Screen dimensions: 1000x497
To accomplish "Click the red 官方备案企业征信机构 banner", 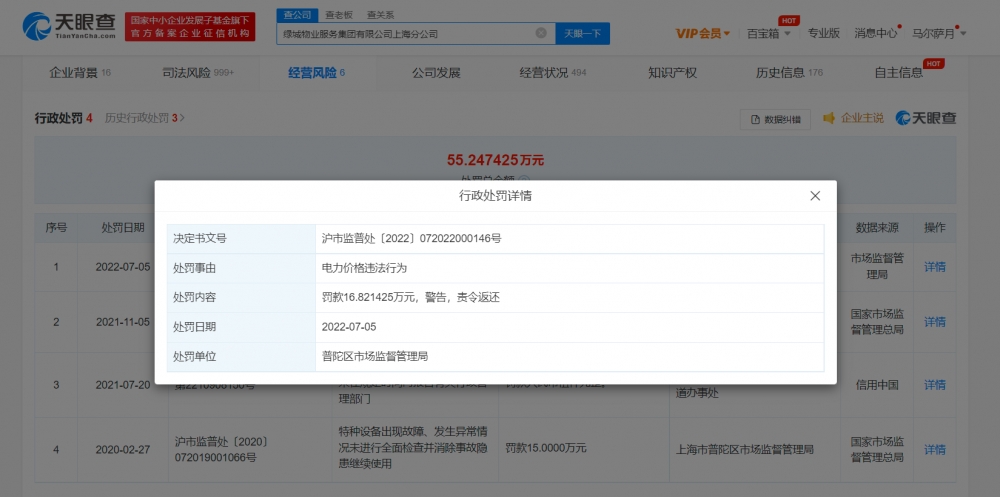I will (190, 27).
